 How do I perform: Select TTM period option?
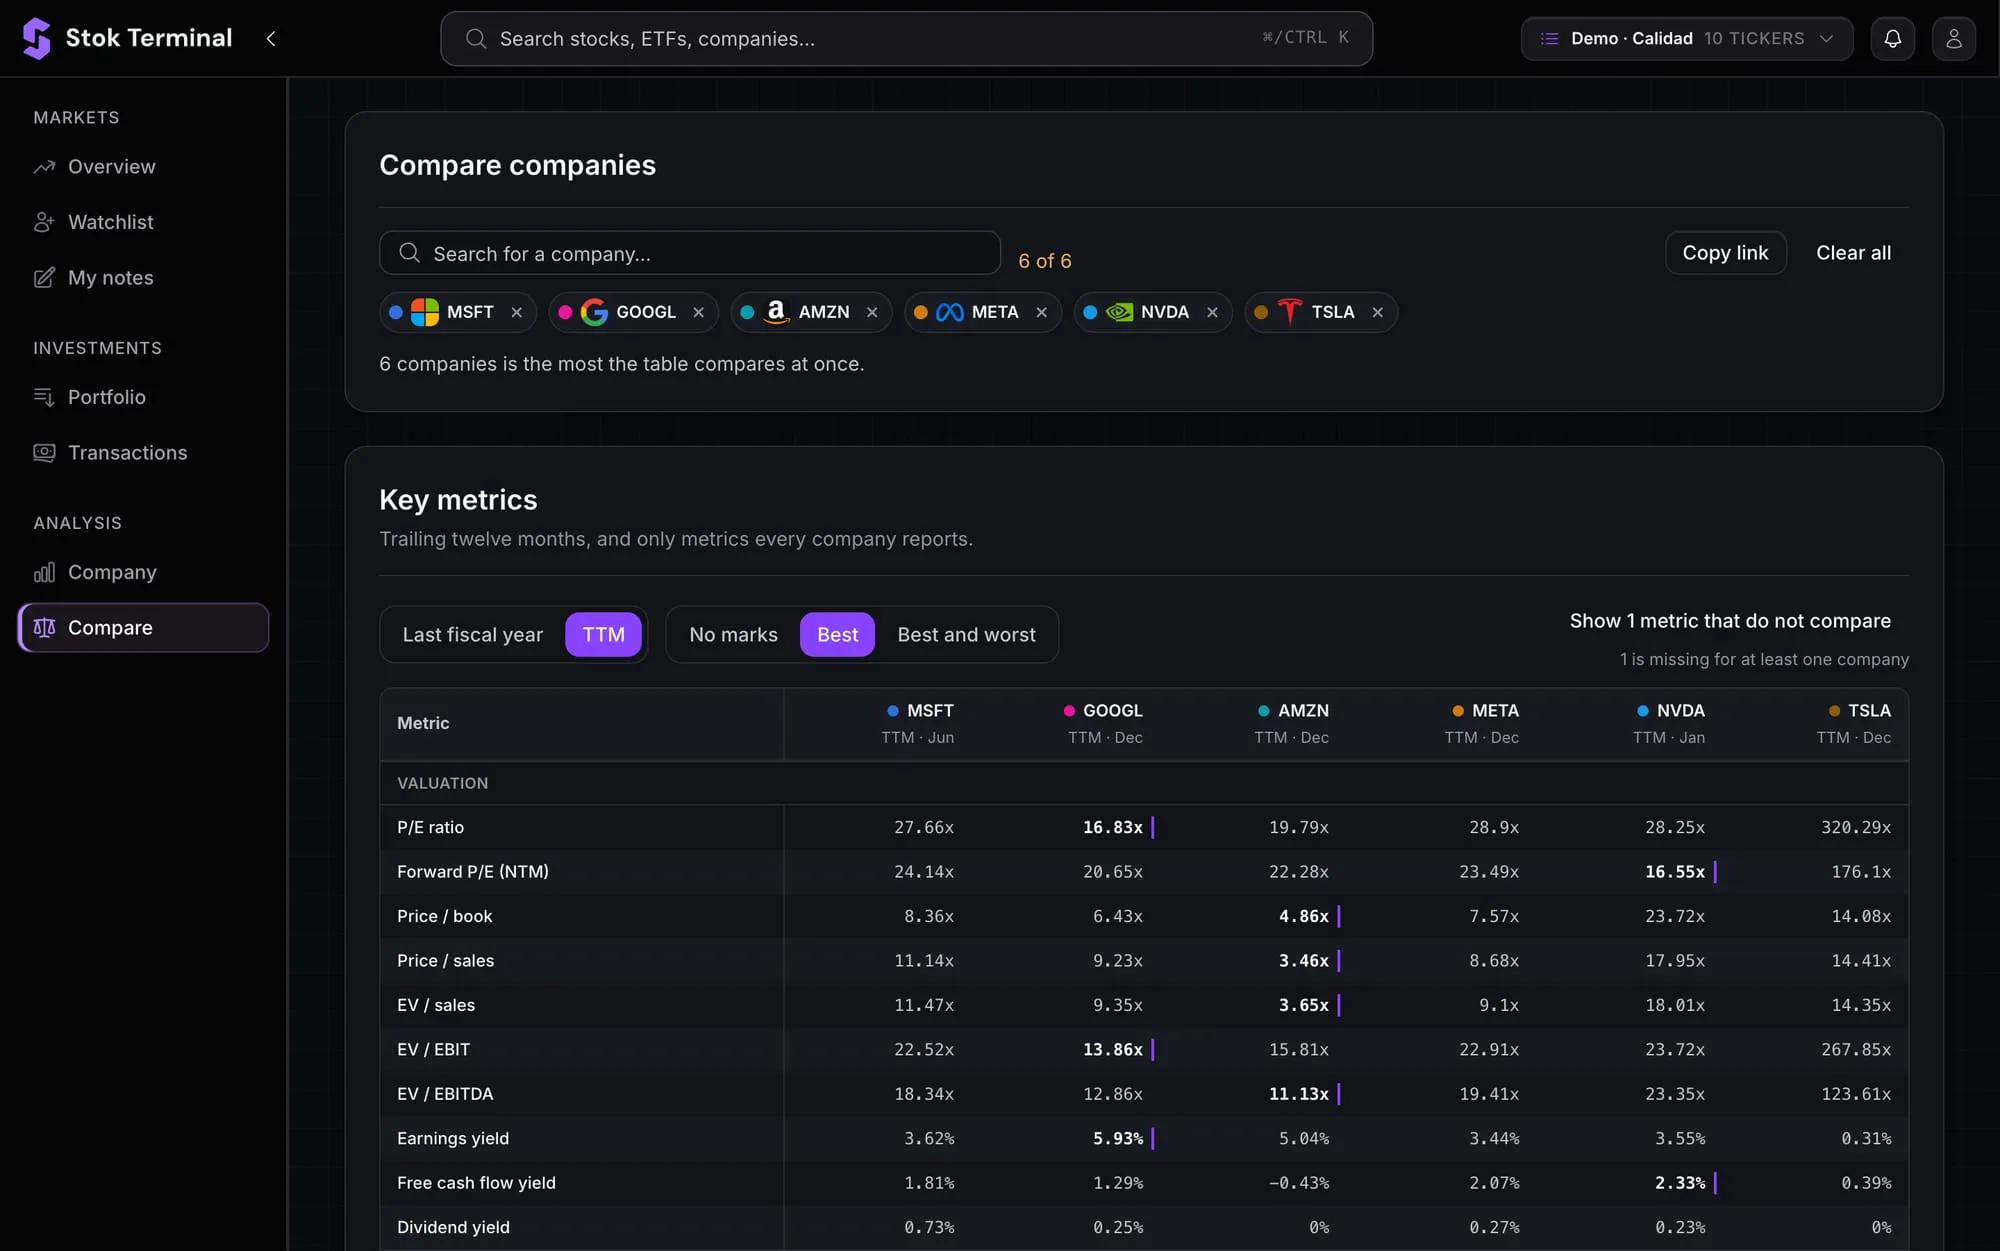tap(604, 635)
